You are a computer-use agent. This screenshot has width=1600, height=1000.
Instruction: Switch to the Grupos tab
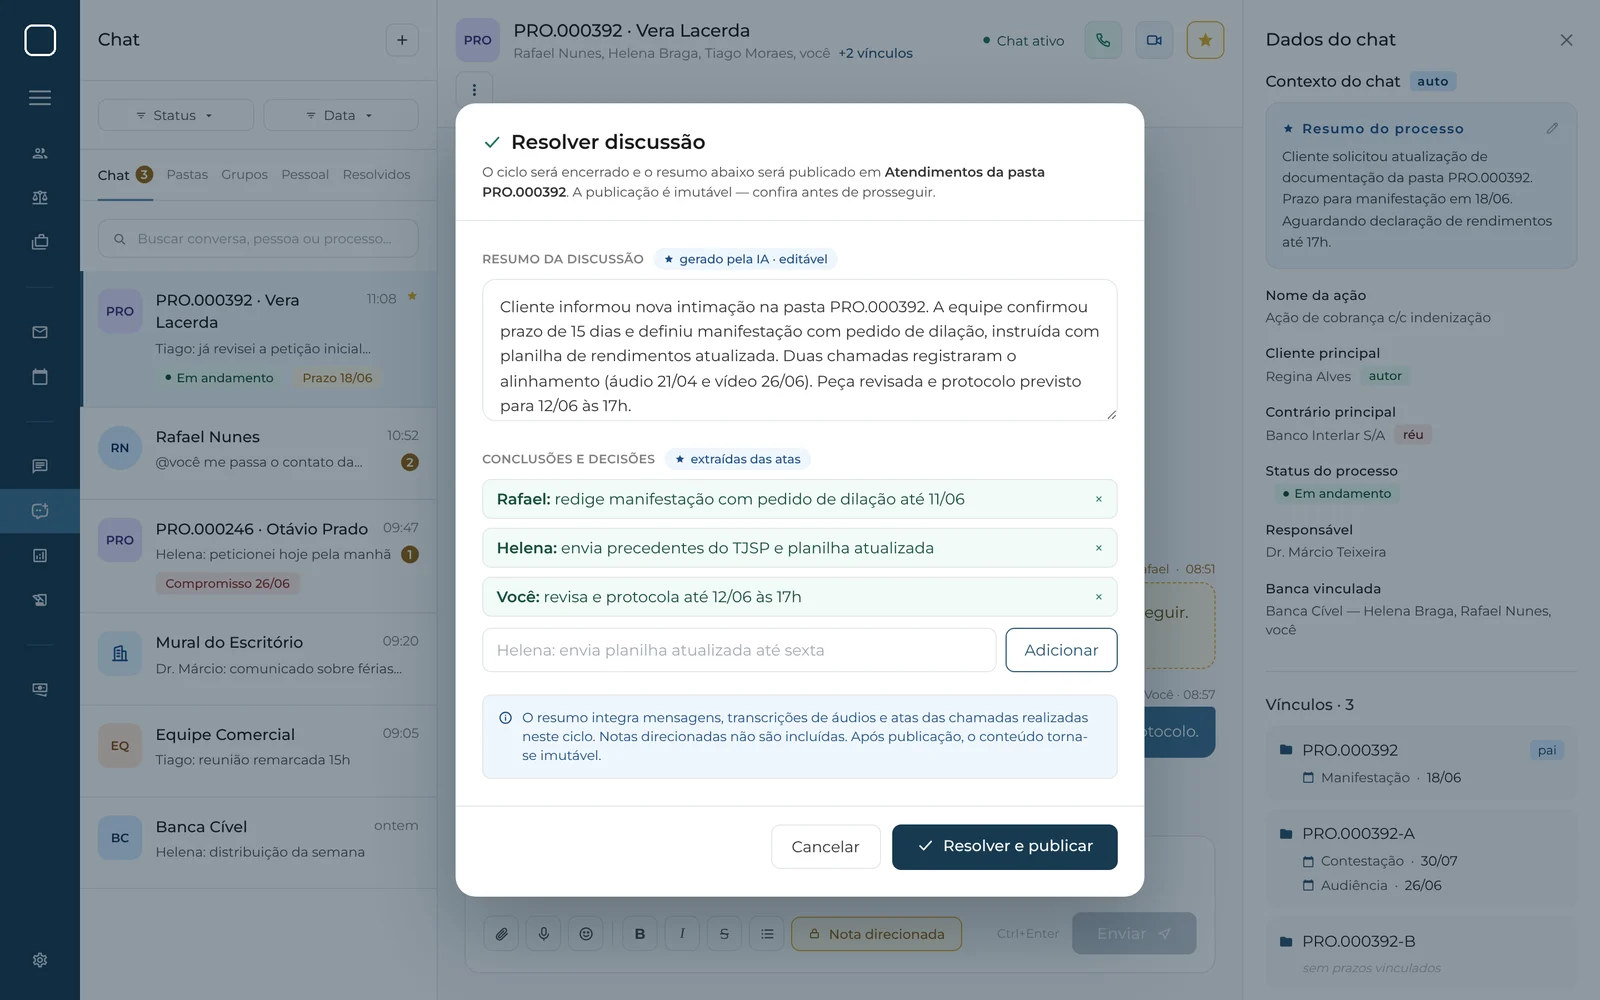[244, 174]
